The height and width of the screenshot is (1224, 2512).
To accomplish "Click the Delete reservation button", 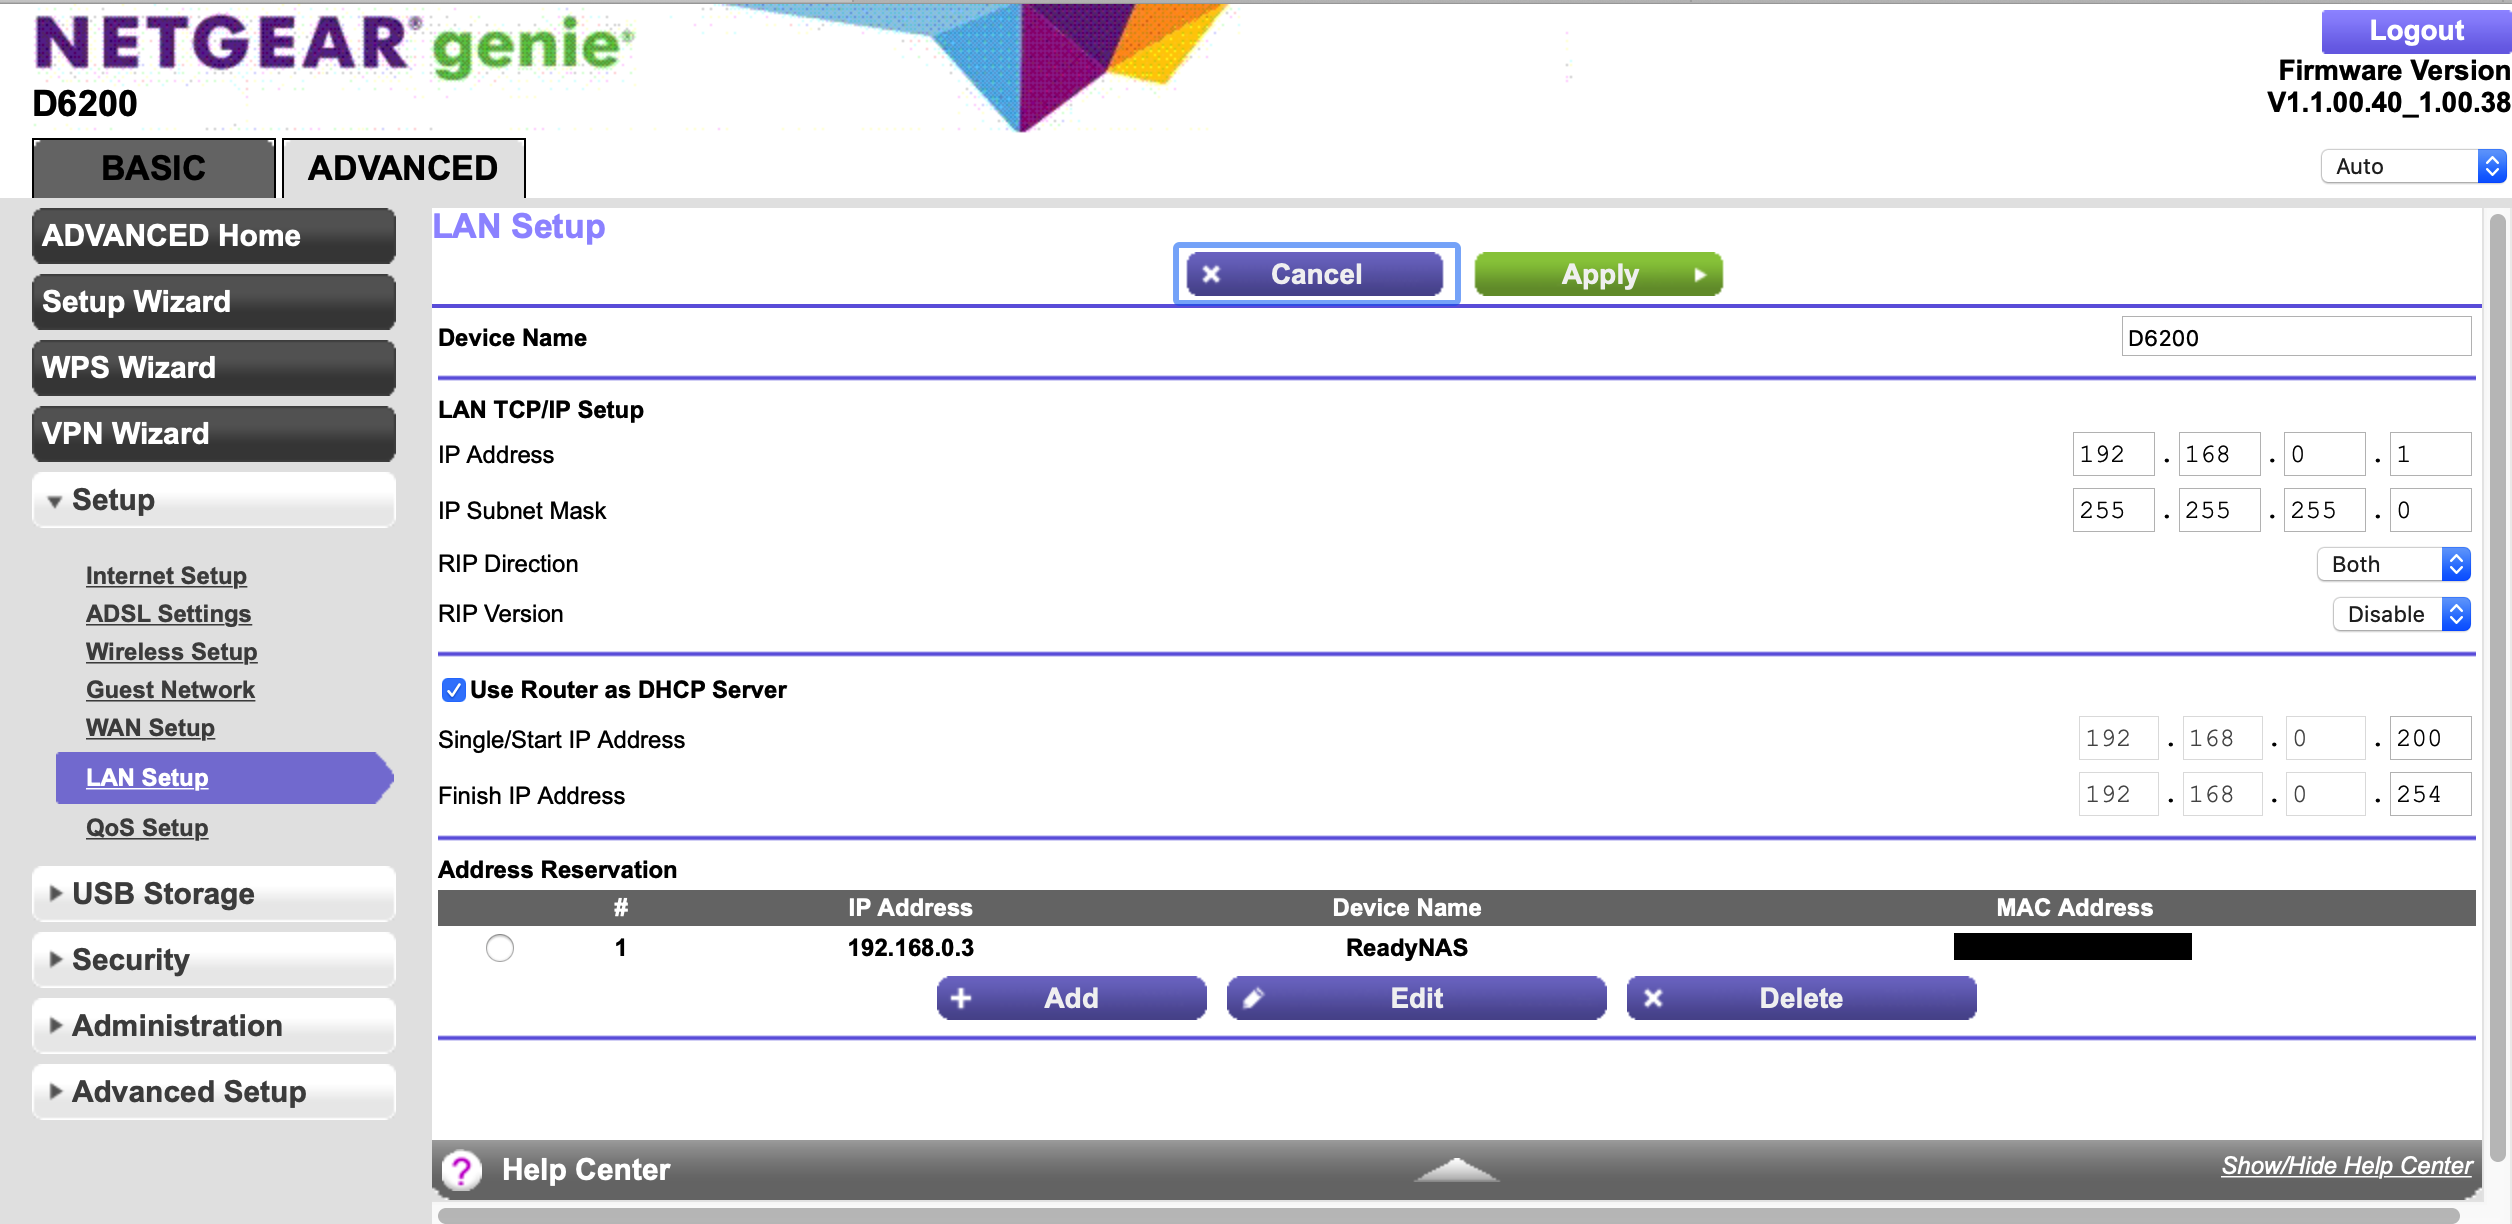I will [x=1801, y=998].
